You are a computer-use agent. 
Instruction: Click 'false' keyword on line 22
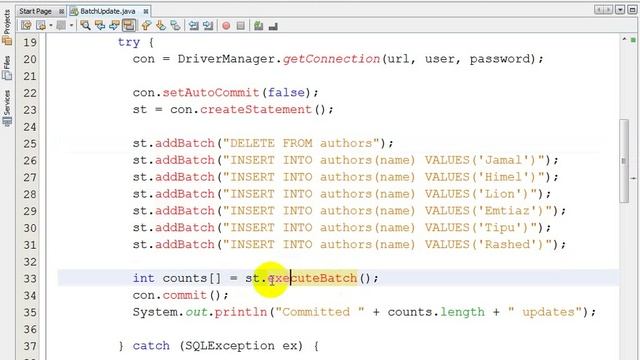[x=286, y=93]
